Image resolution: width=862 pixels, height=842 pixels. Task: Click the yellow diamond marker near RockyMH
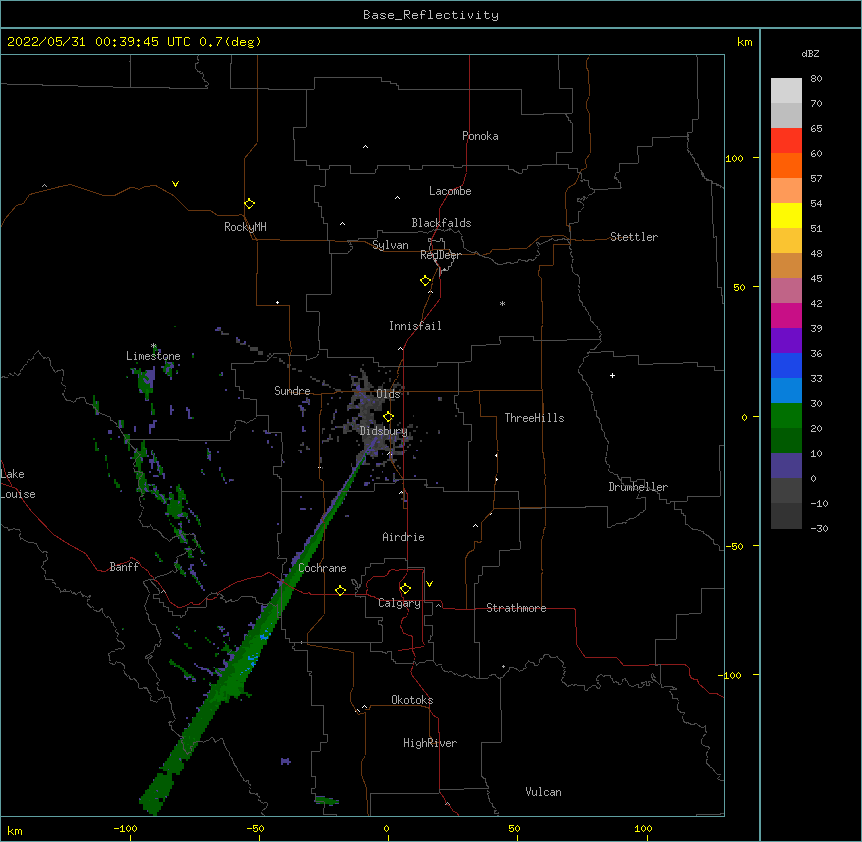[x=249, y=203]
